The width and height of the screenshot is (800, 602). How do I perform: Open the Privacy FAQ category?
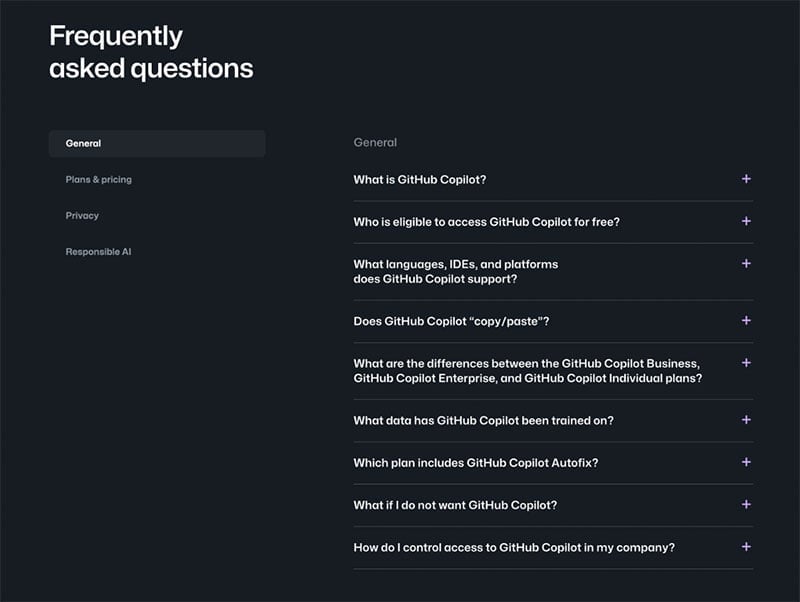click(82, 215)
